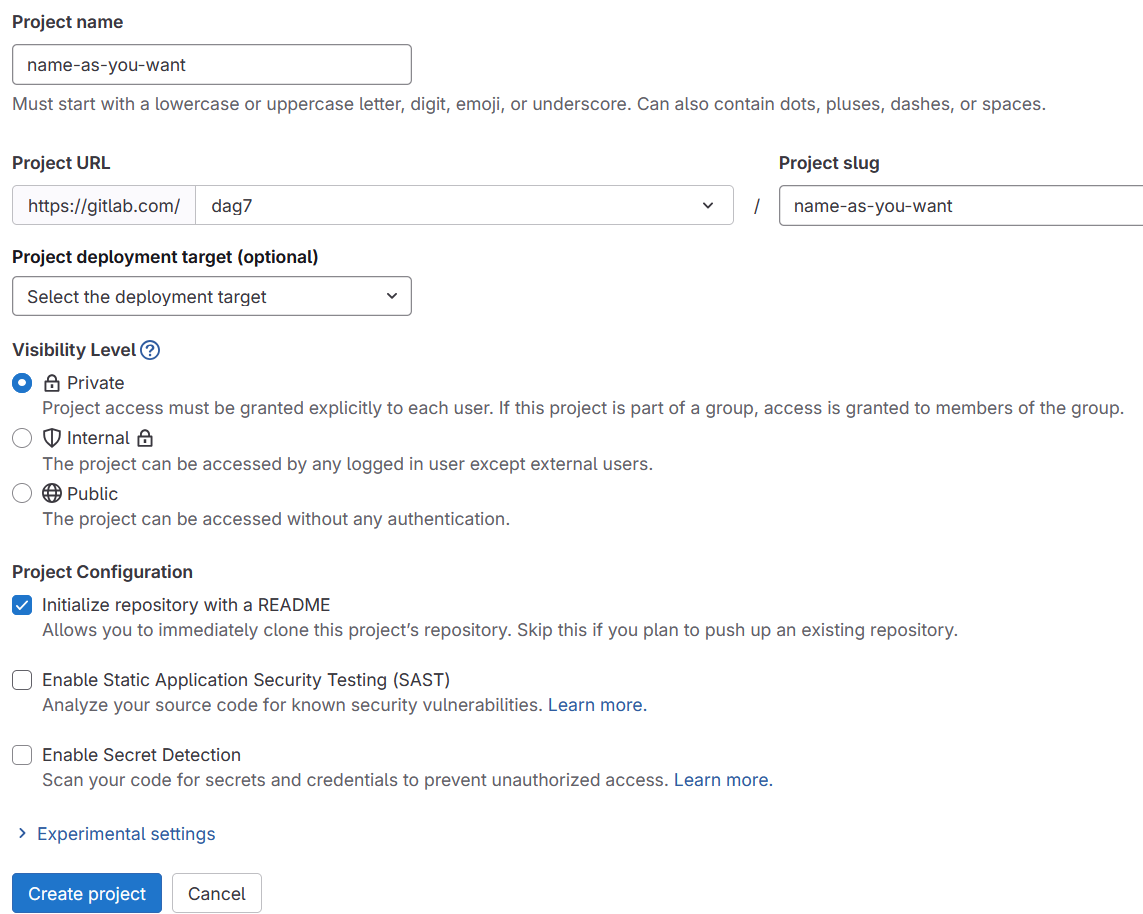Click the Private visibility label
Image resolution: width=1143 pixels, height=914 pixels.
tap(95, 383)
